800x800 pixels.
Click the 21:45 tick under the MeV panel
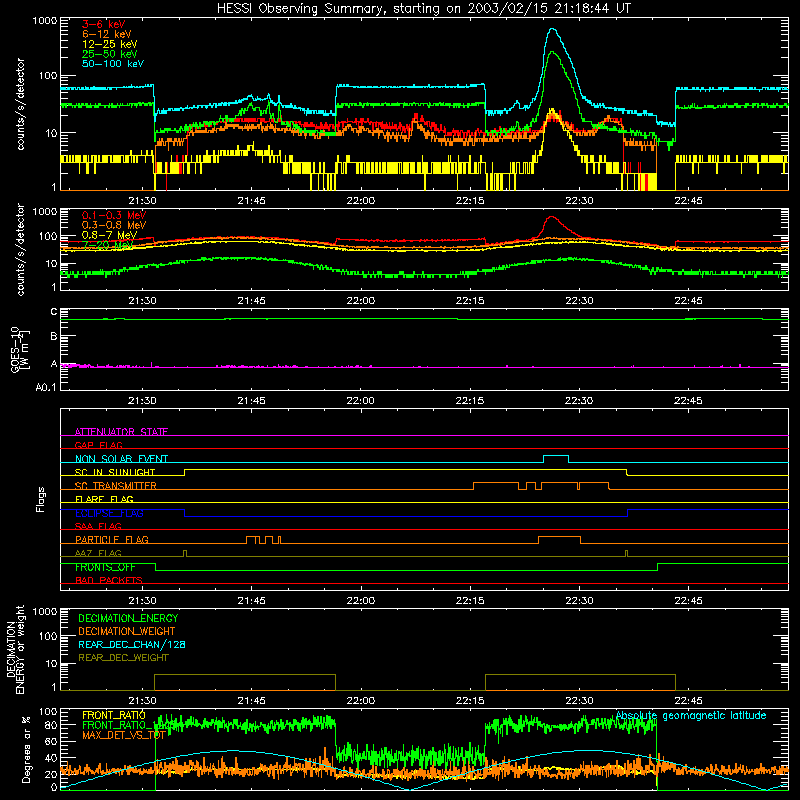coord(252,301)
